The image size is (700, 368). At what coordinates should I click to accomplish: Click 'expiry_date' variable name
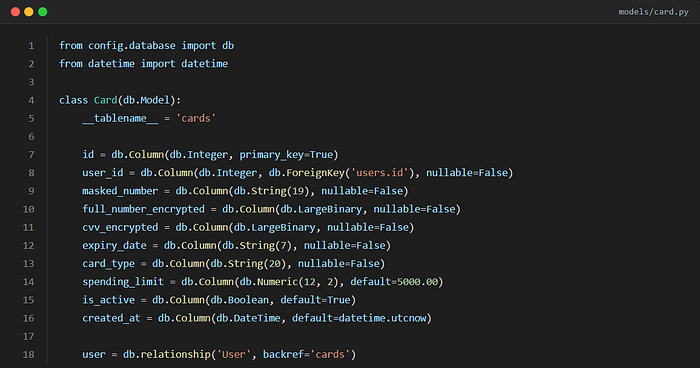point(114,246)
